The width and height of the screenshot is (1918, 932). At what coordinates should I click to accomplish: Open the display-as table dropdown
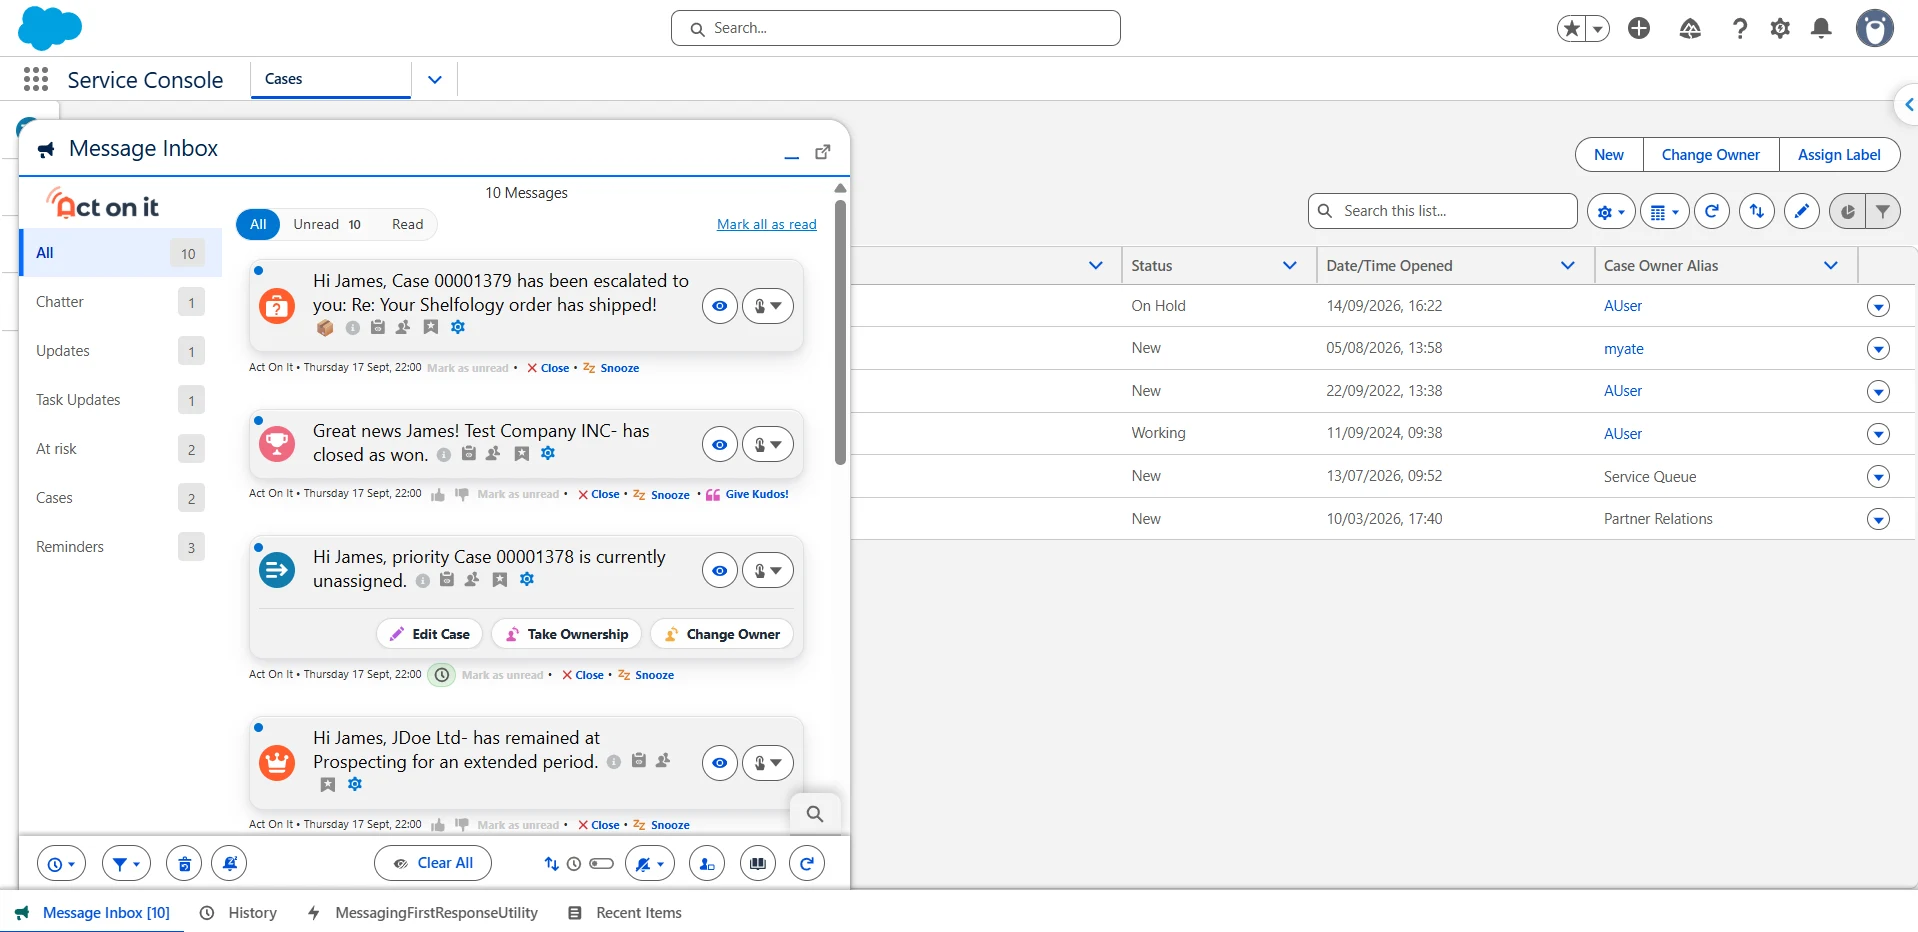click(x=1665, y=211)
